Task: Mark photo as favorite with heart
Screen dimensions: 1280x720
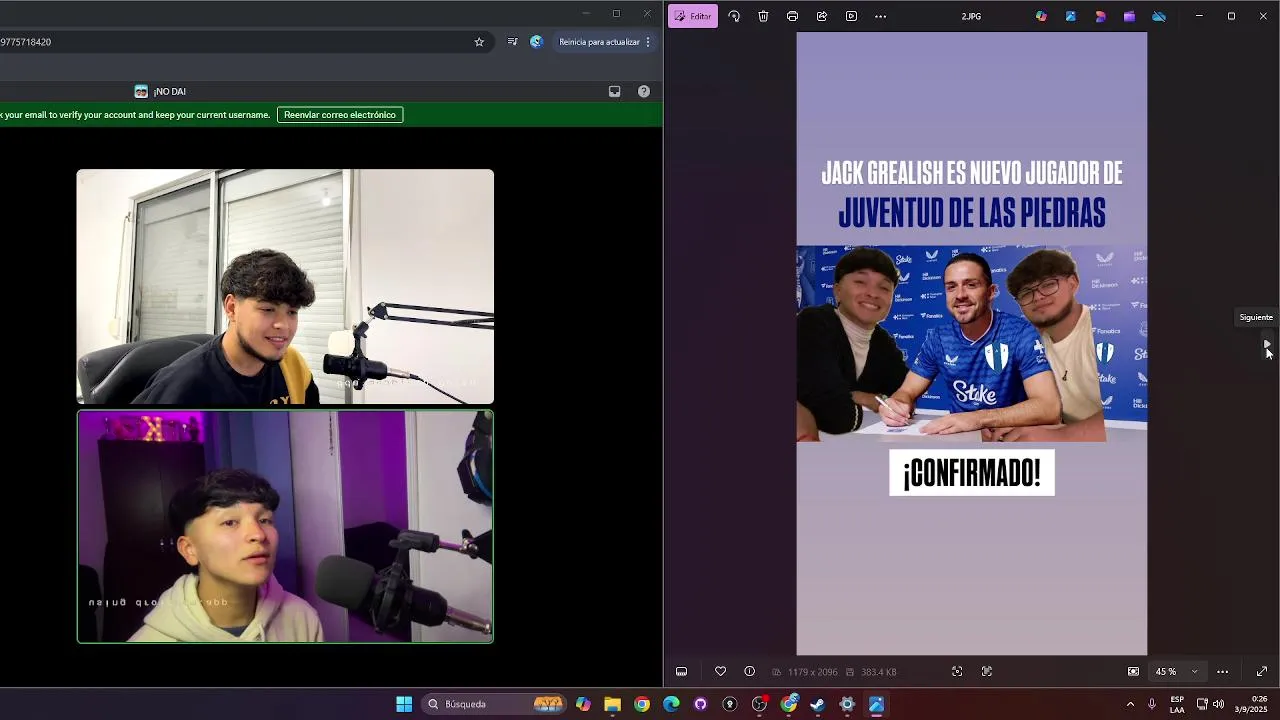Action: [720, 672]
